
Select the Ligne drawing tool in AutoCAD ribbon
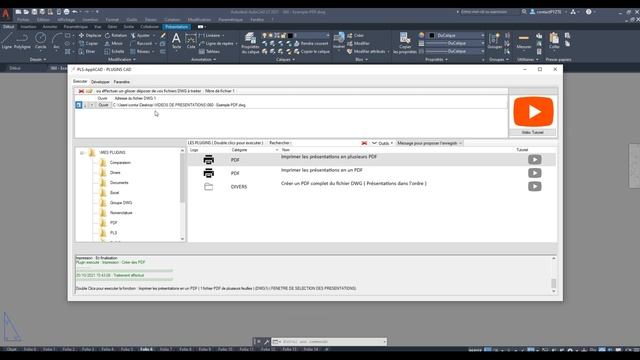coord(7,41)
